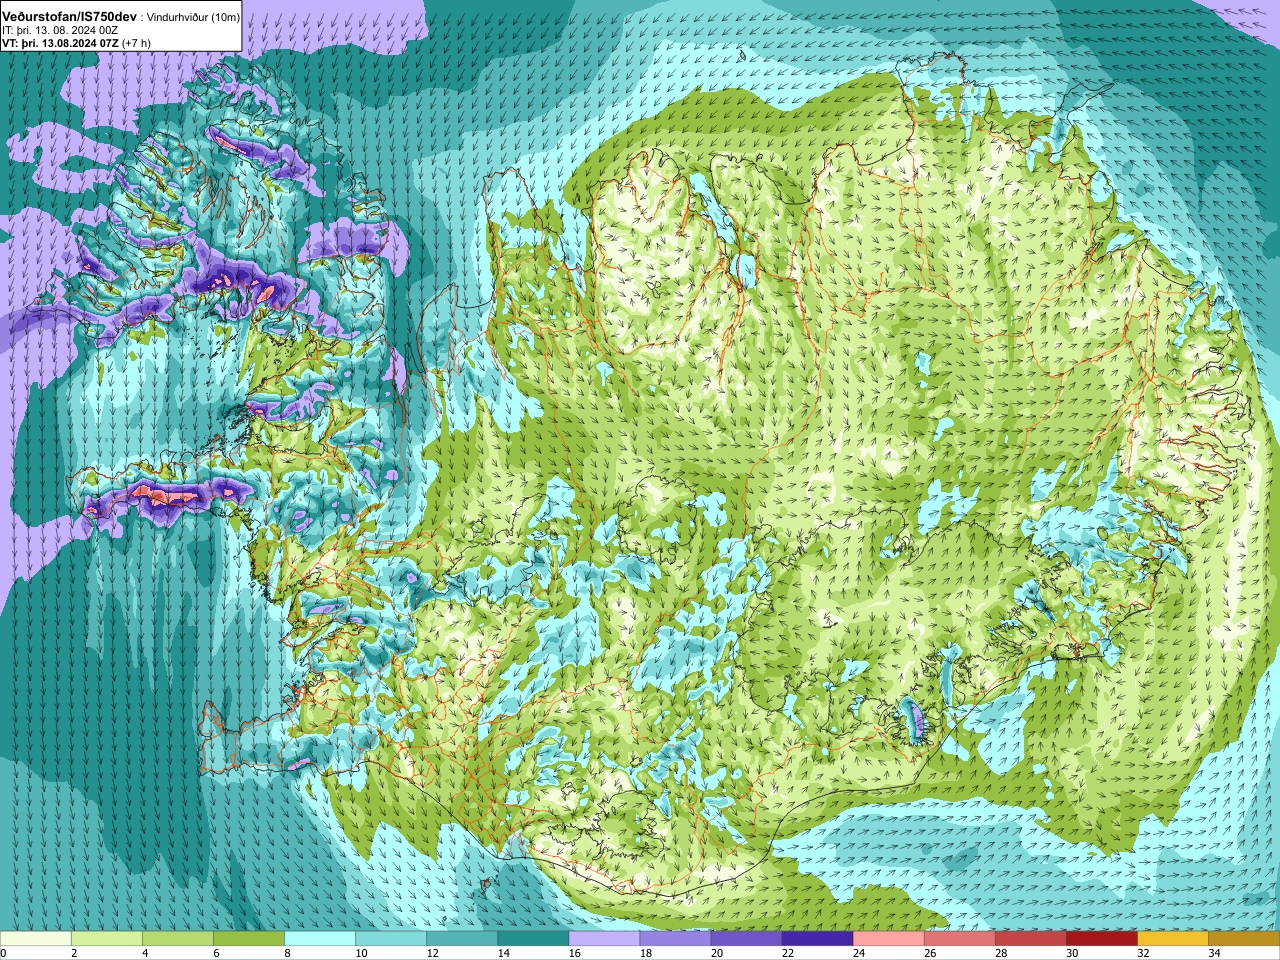This screenshot has height=960, width=1280.
Task: Select the golden brown legend swatch above 34
Action: [x=1243, y=940]
